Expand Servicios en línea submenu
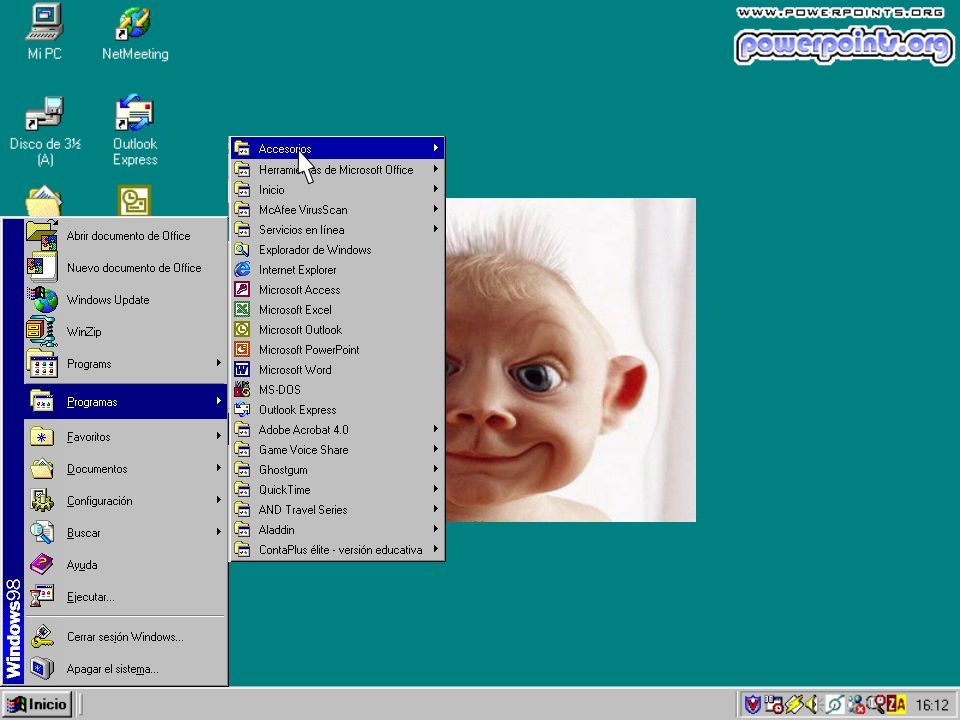 (x=337, y=230)
